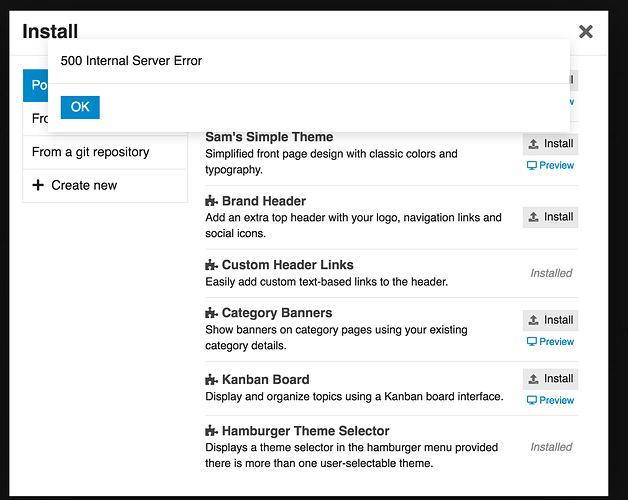Viewport: 628px width, 500px height.
Task: Click Installed label for Custom Header Links
Action: tap(551, 273)
